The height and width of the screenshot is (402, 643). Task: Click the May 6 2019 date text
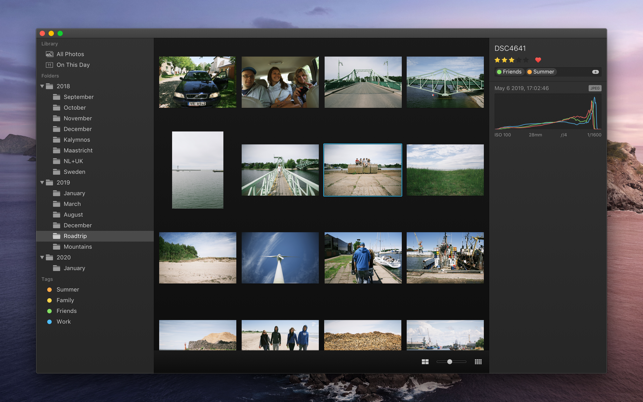(522, 88)
